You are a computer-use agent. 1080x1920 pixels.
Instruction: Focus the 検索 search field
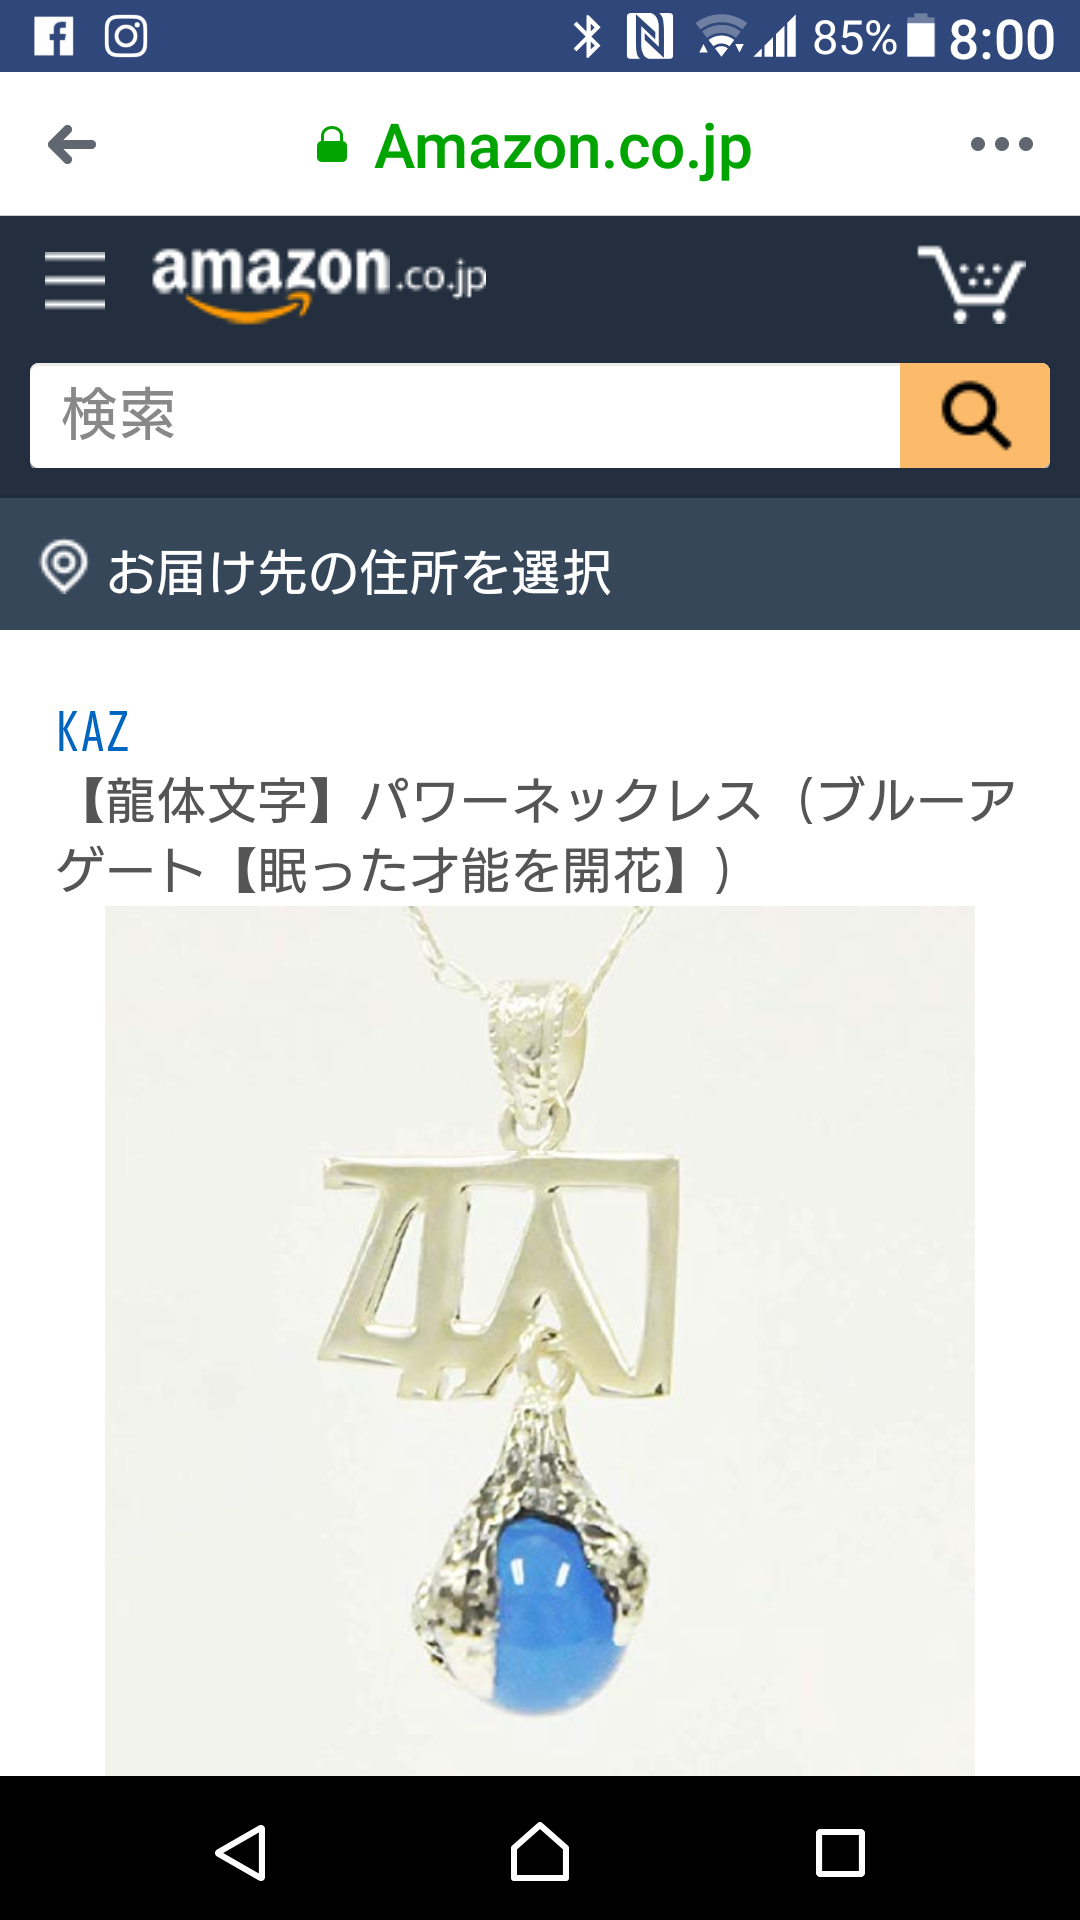tap(465, 415)
